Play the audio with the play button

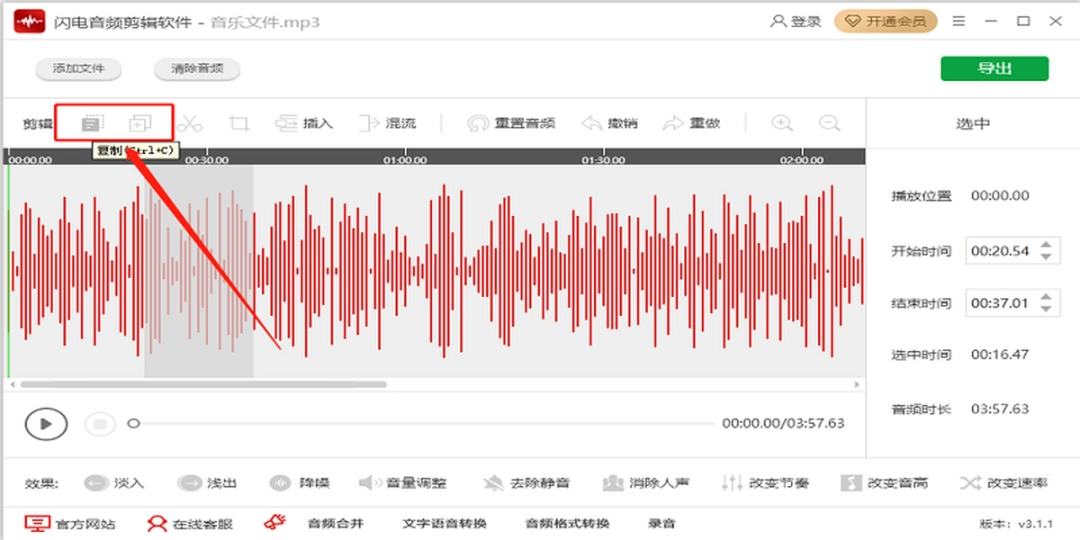coord(46,424)
